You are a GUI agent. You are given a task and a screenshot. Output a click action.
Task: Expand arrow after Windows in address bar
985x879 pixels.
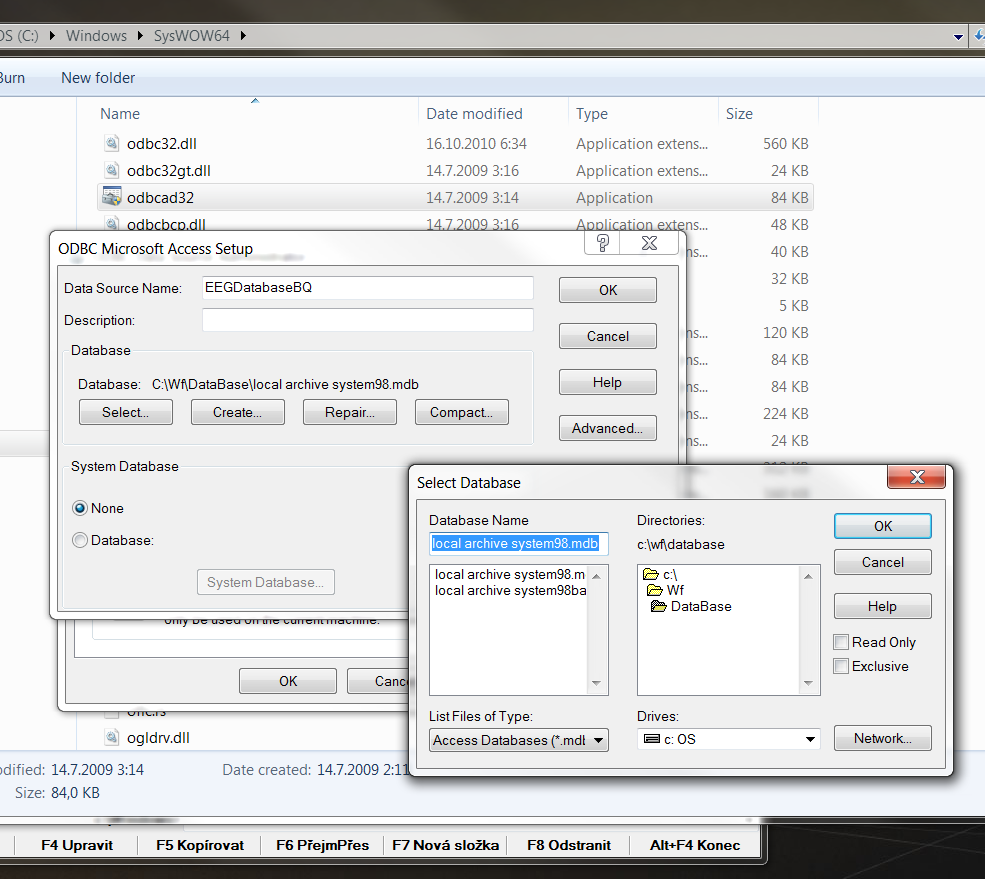point(140,36)
